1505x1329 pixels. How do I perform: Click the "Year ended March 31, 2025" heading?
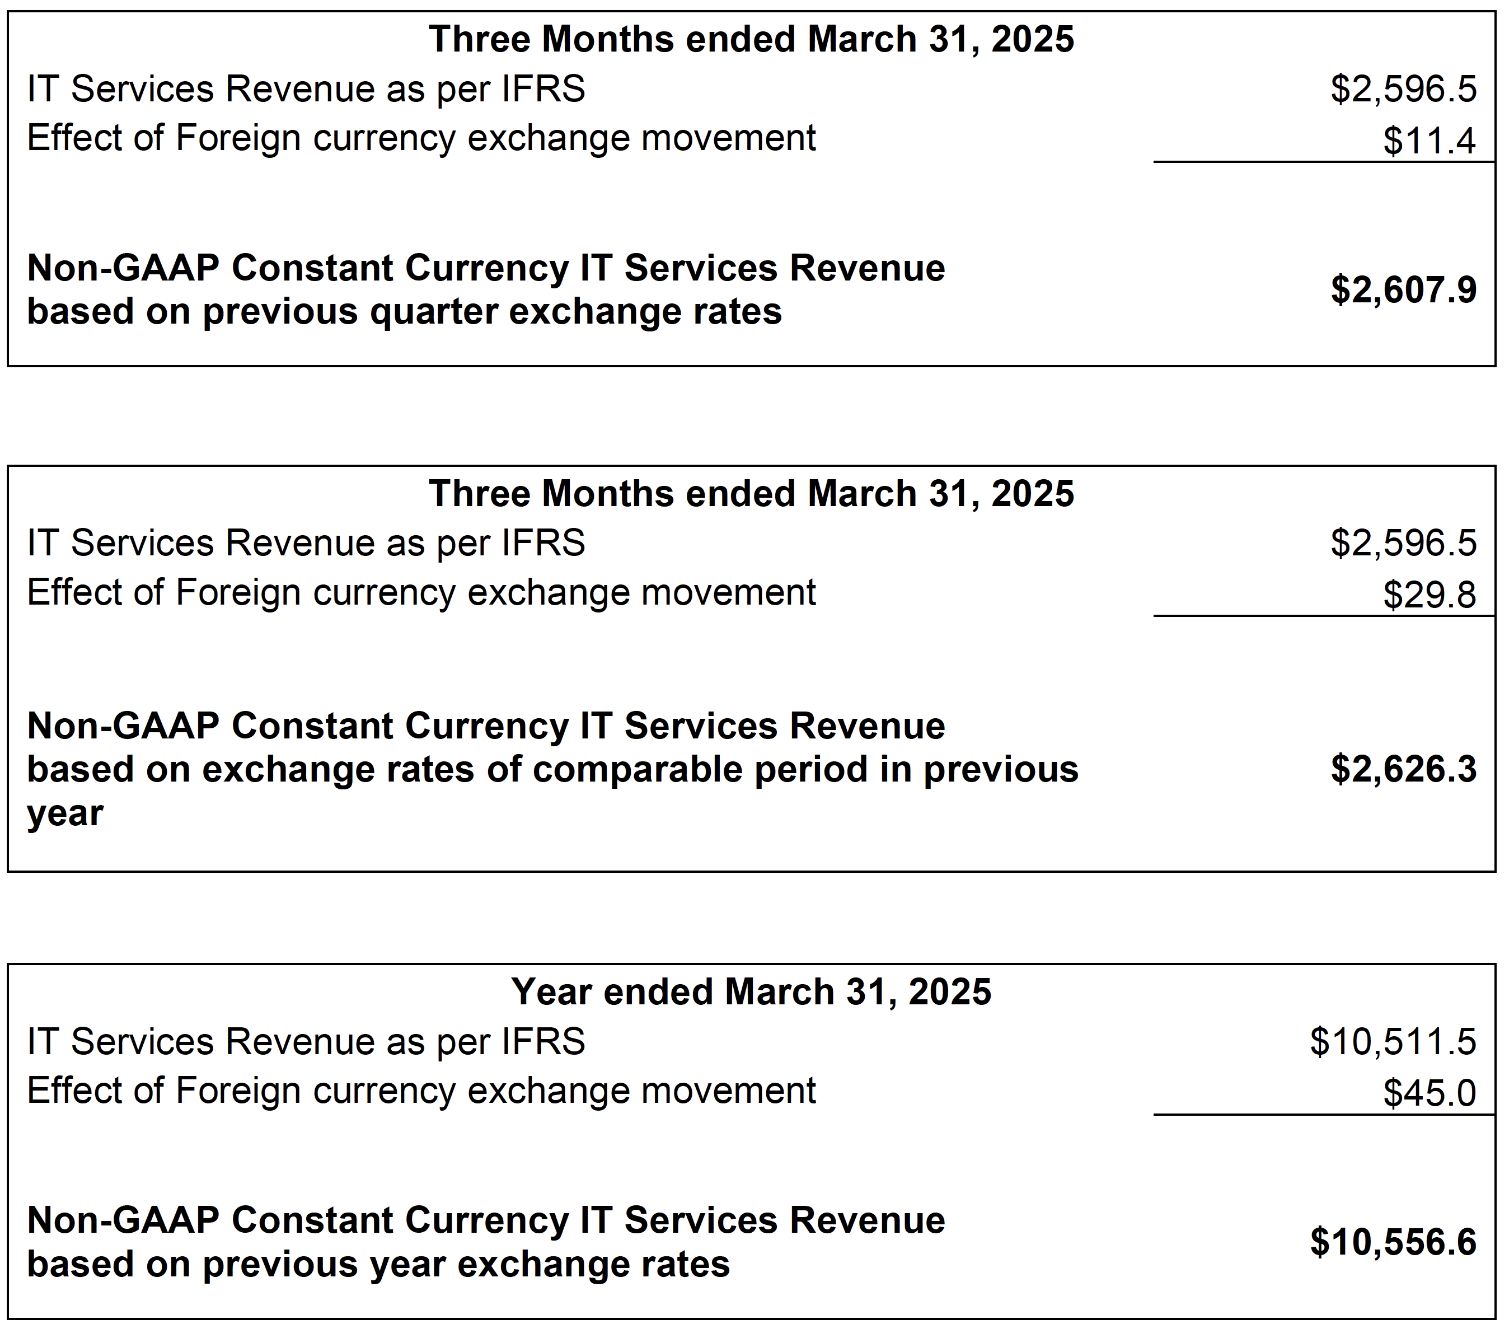pyautogui.click(x=751, y=992)
